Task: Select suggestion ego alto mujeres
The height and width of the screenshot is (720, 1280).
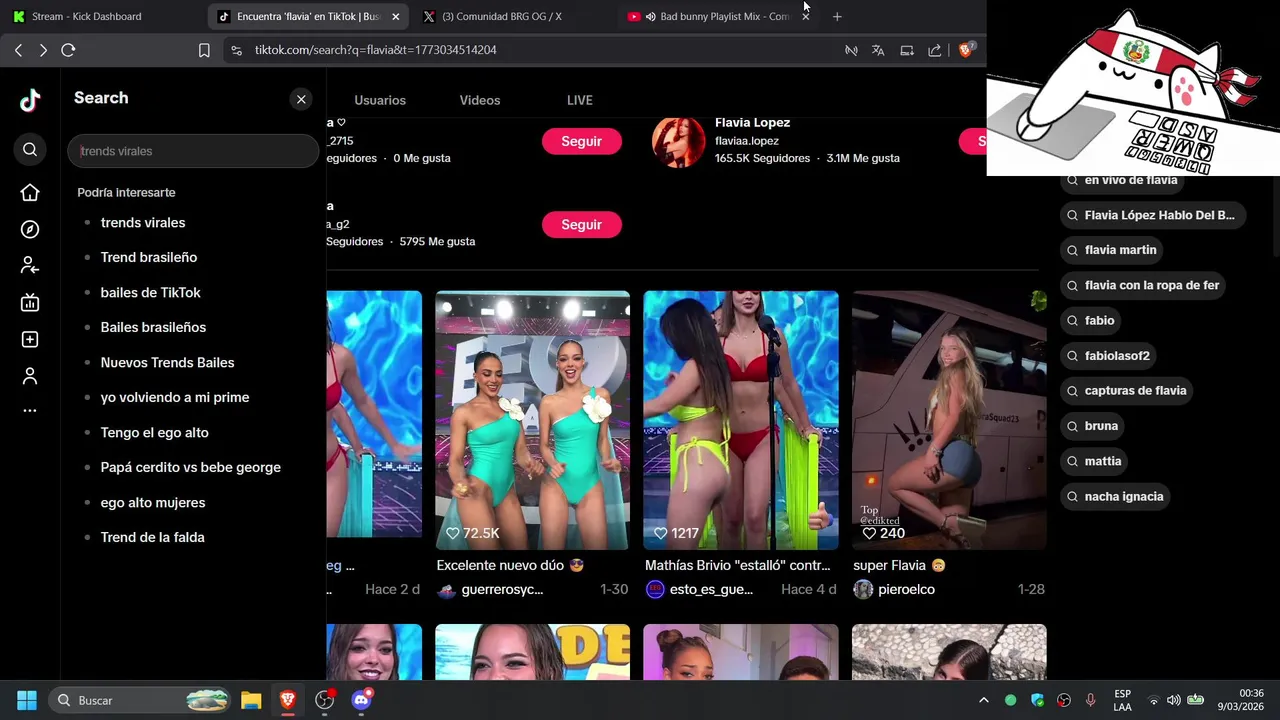Action: tap(153, 503)
